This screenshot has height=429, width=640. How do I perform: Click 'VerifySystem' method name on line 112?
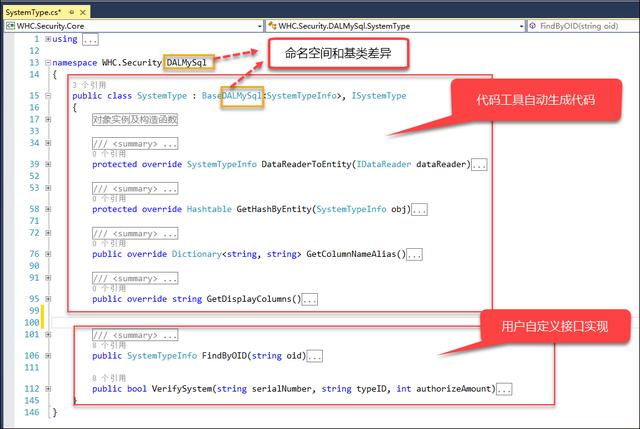tap(182, 389)
